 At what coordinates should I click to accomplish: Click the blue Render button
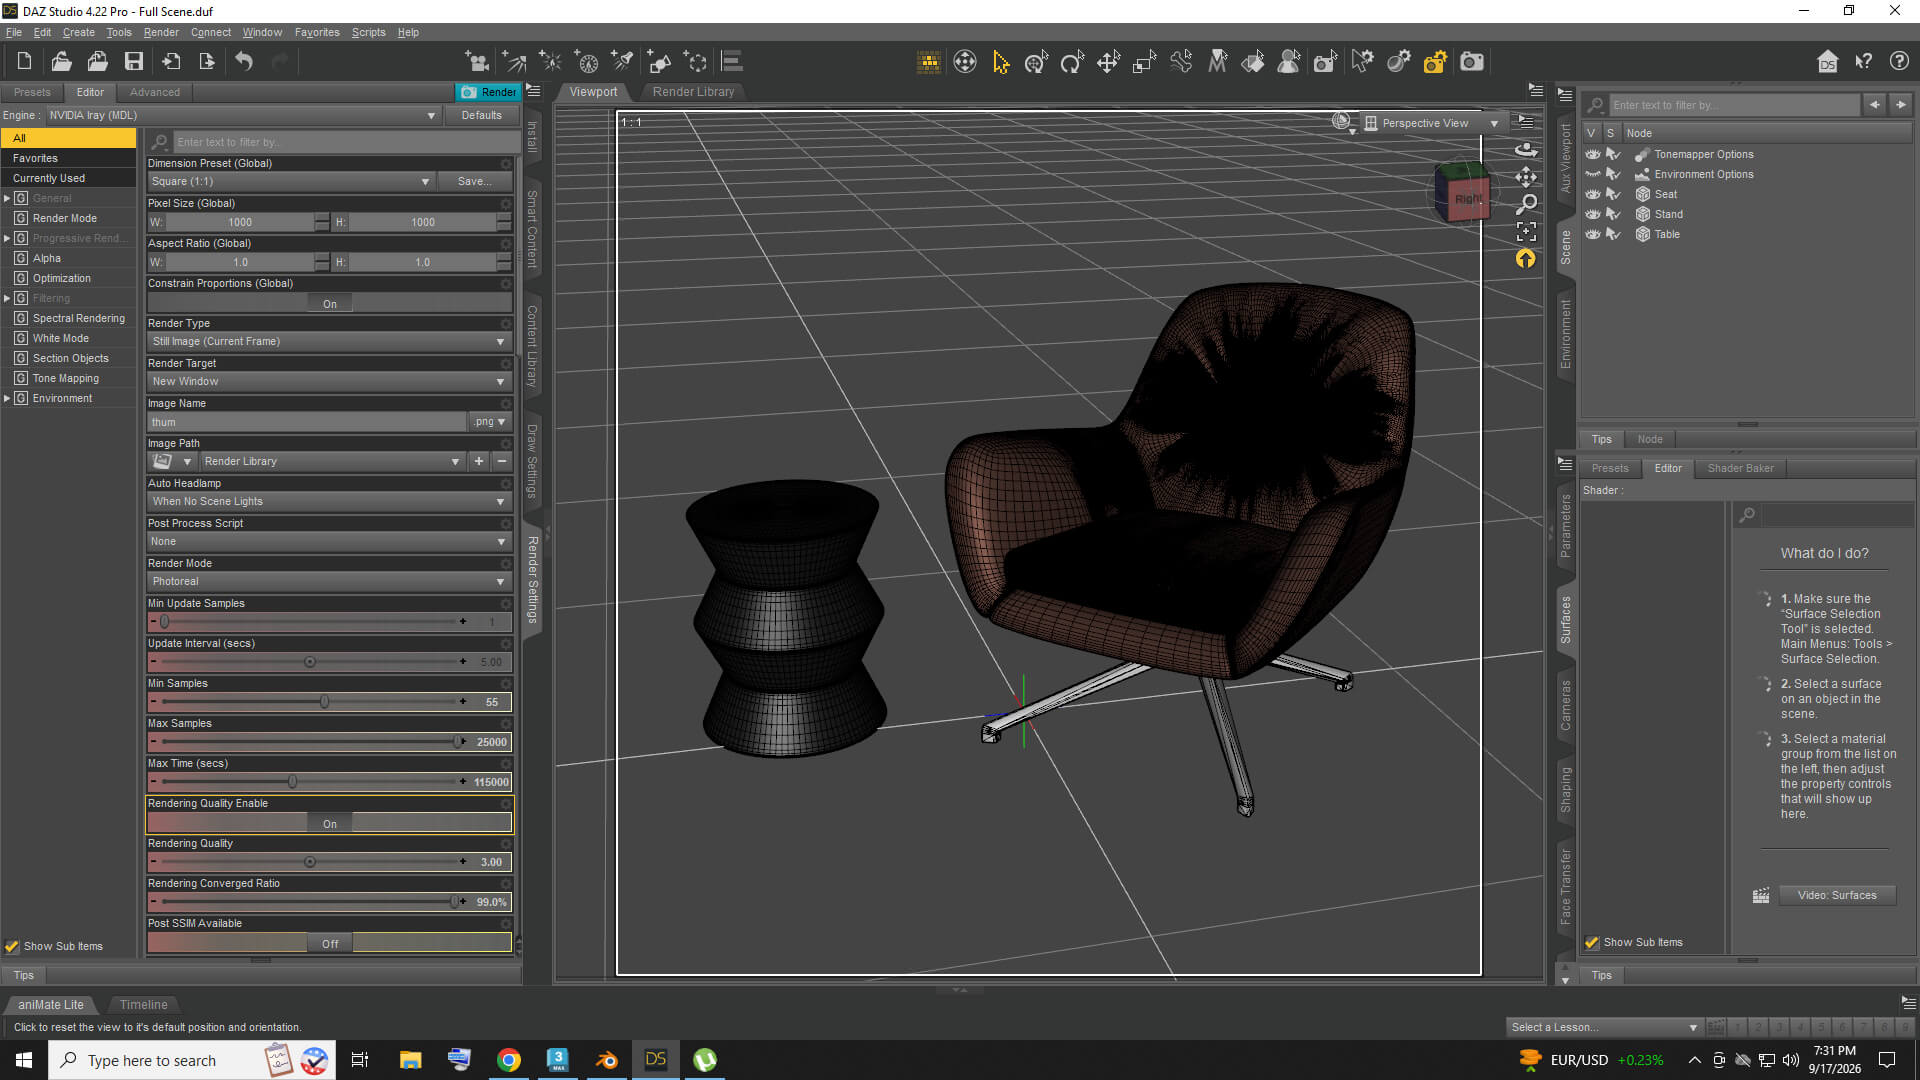point(488,92)
